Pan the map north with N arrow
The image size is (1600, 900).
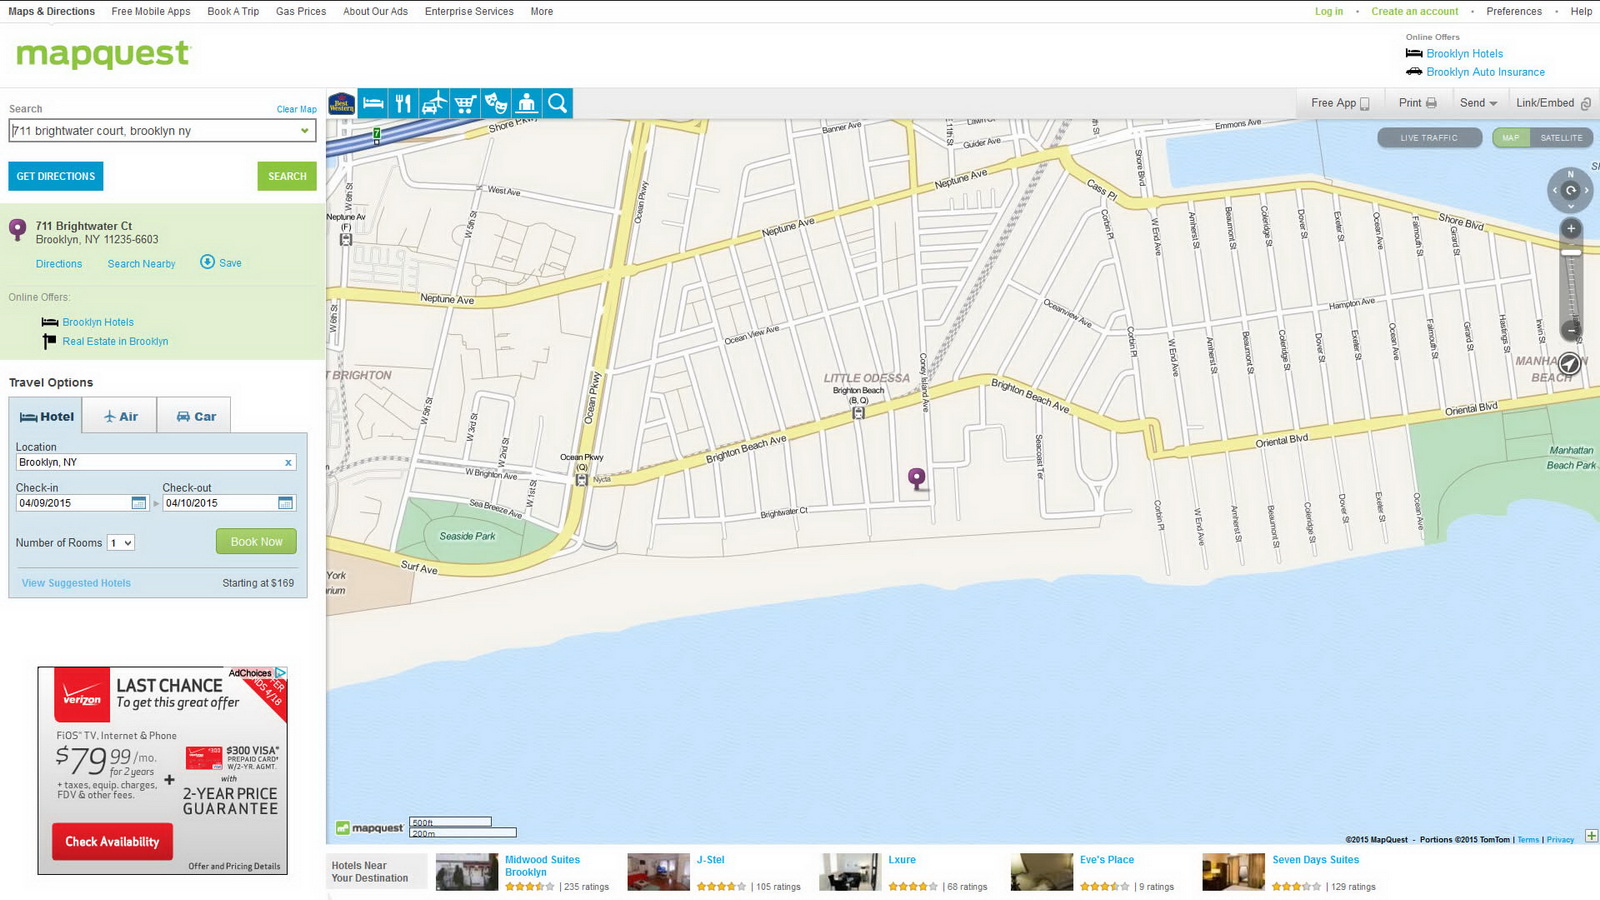point(1571,174)
